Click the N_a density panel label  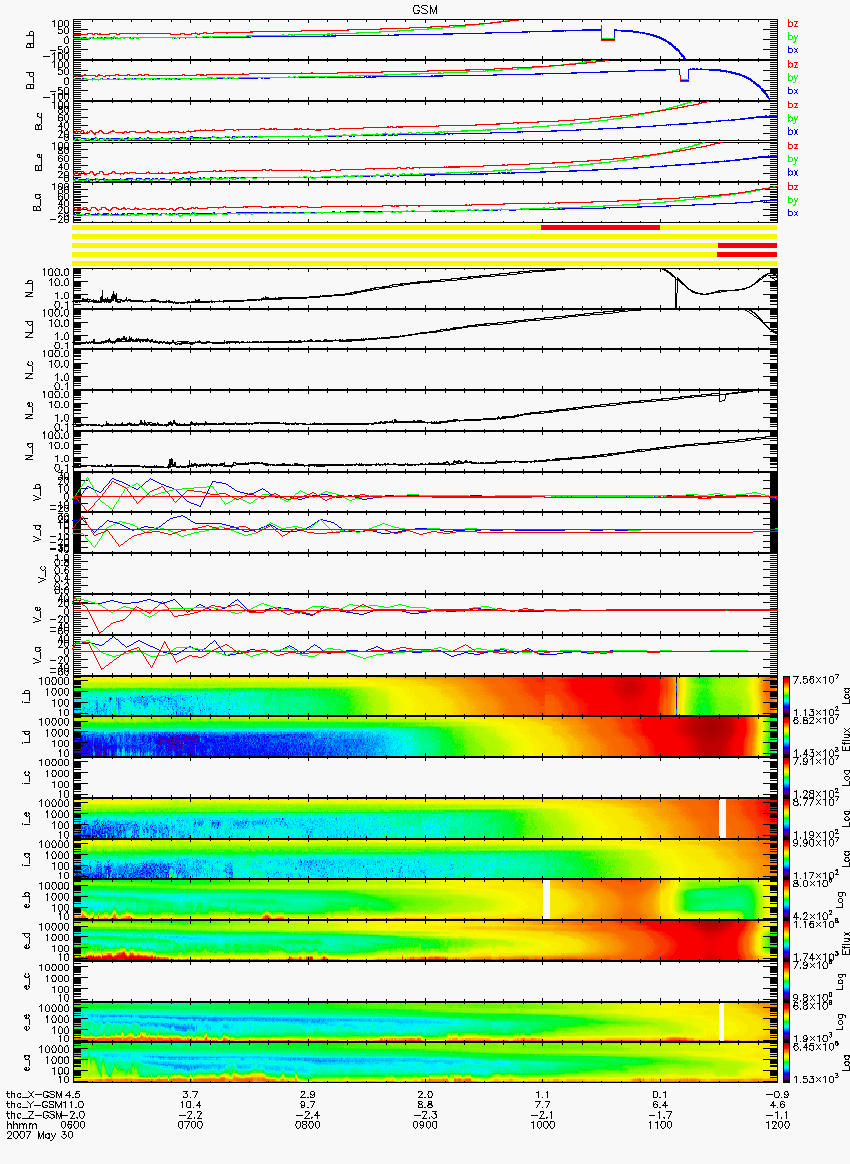[x=30, y=451]
